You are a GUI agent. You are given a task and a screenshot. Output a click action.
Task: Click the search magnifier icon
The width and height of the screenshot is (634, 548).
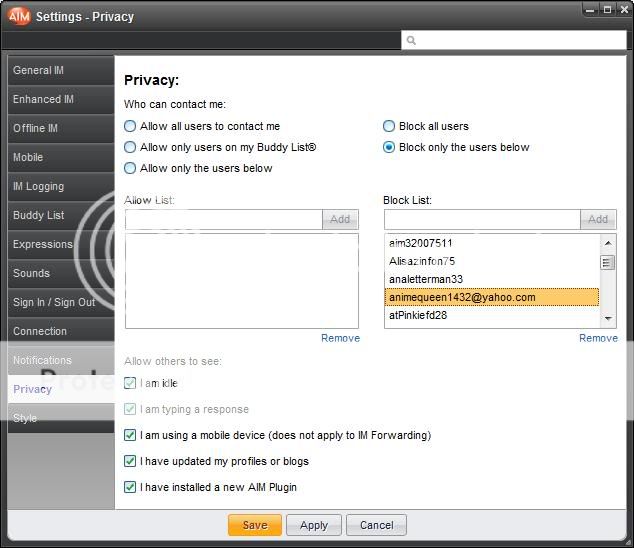click(x=411, y=41)
